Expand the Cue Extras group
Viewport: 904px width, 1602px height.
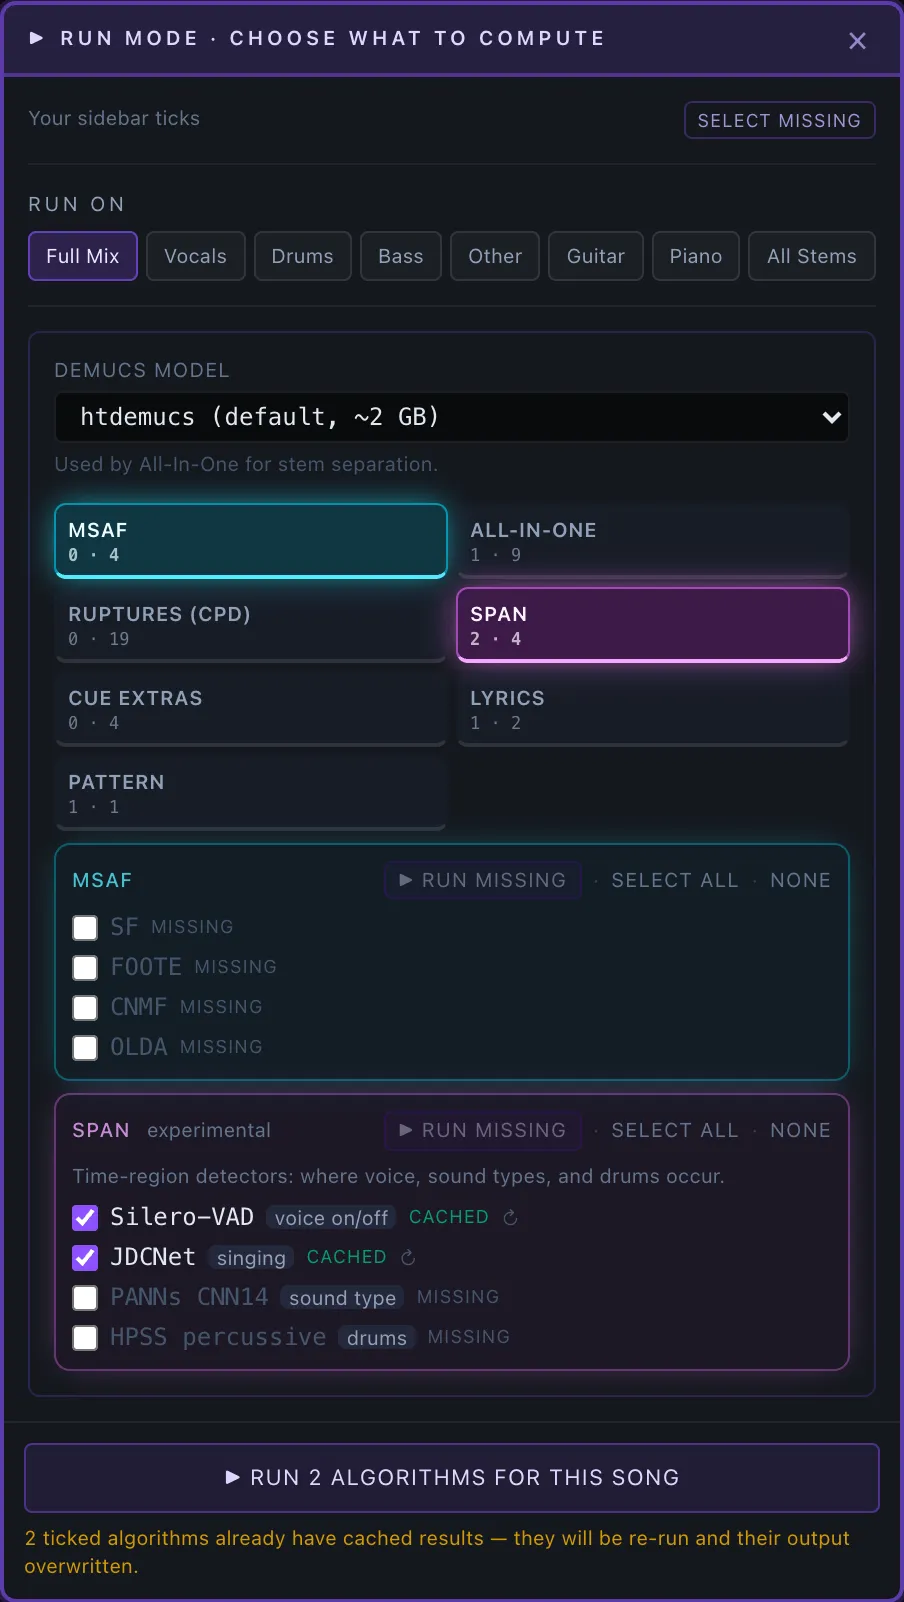251,709
